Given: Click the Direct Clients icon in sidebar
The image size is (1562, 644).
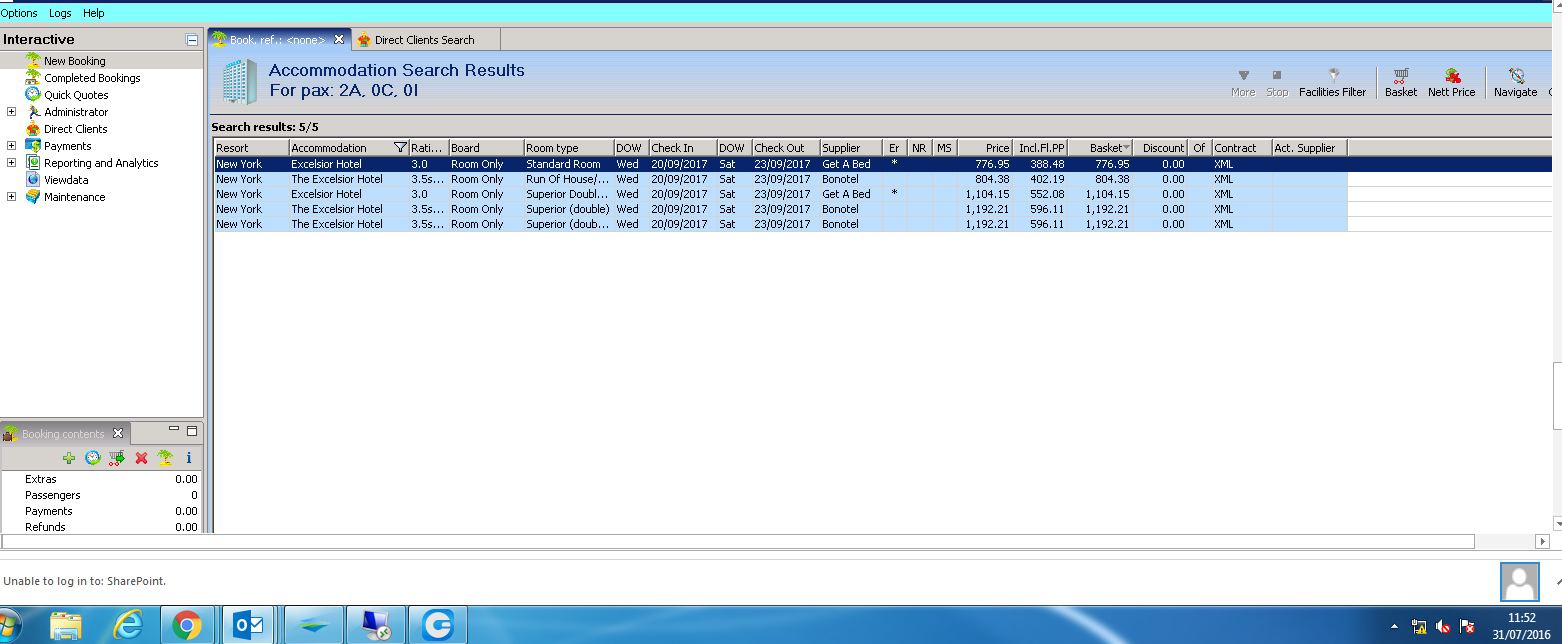Looking at the screenshot, I should (33, 129).
